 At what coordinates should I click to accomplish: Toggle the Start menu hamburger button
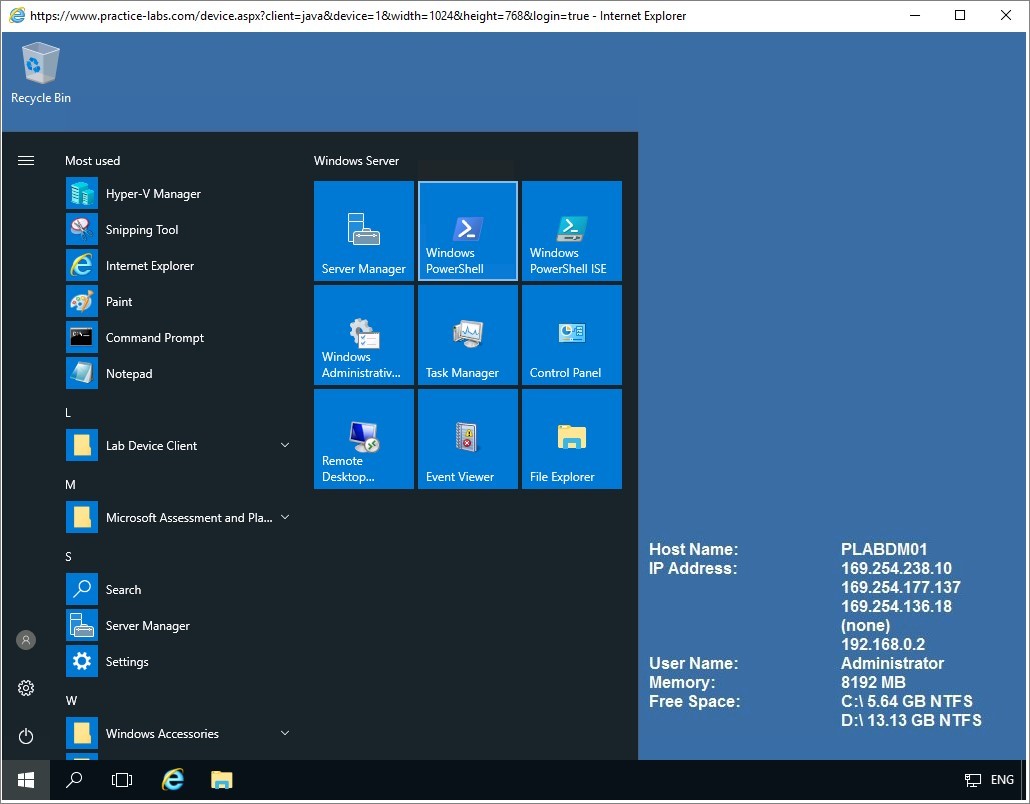[26, 161]
